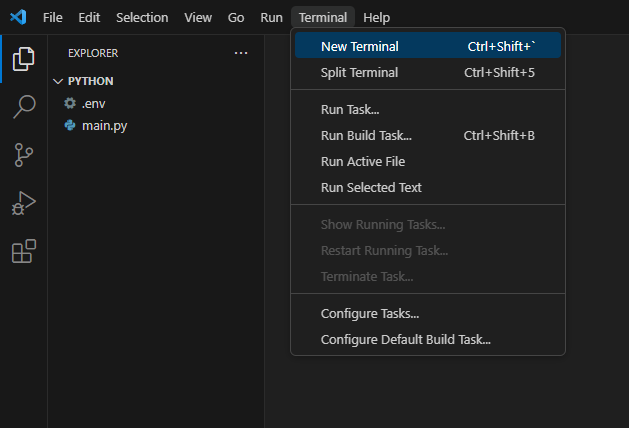Open Explorer views and more actions ellipsis
The width and height of the screenshot is (629, 428).
(240, 53)
